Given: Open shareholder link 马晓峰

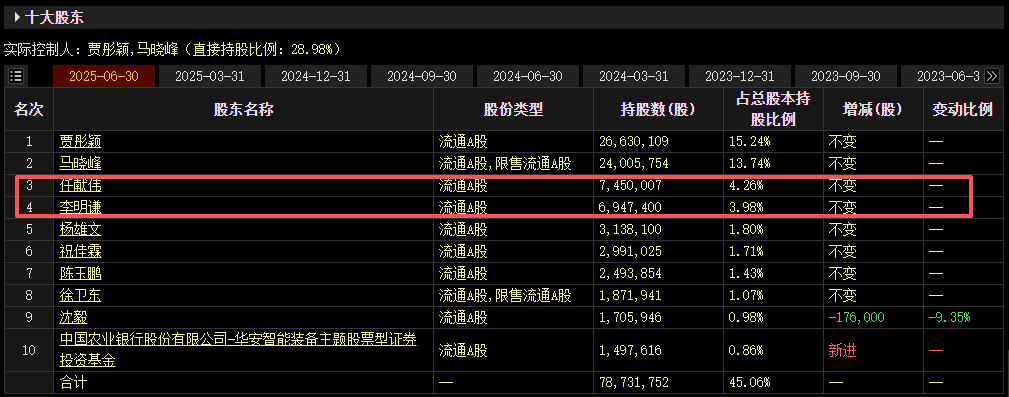Looking at the screenshot, I should coord(80,163).
